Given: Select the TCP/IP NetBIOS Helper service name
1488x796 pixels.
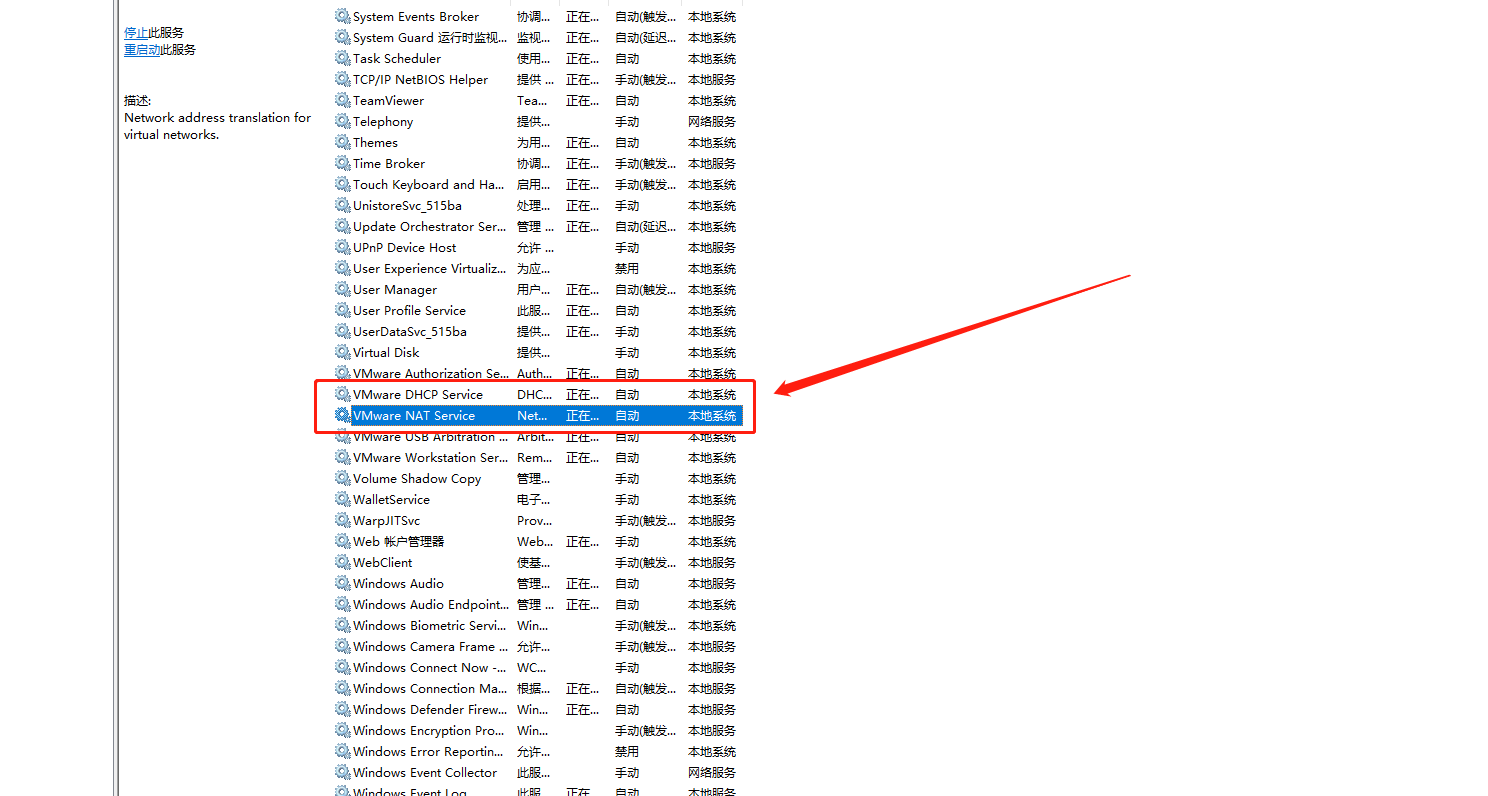Looking at the screenshot, I should click(421, 80).
